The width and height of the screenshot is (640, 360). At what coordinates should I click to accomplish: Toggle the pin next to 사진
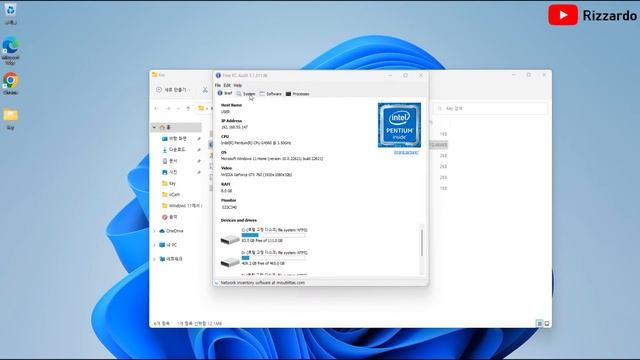(x=199, y=172)
